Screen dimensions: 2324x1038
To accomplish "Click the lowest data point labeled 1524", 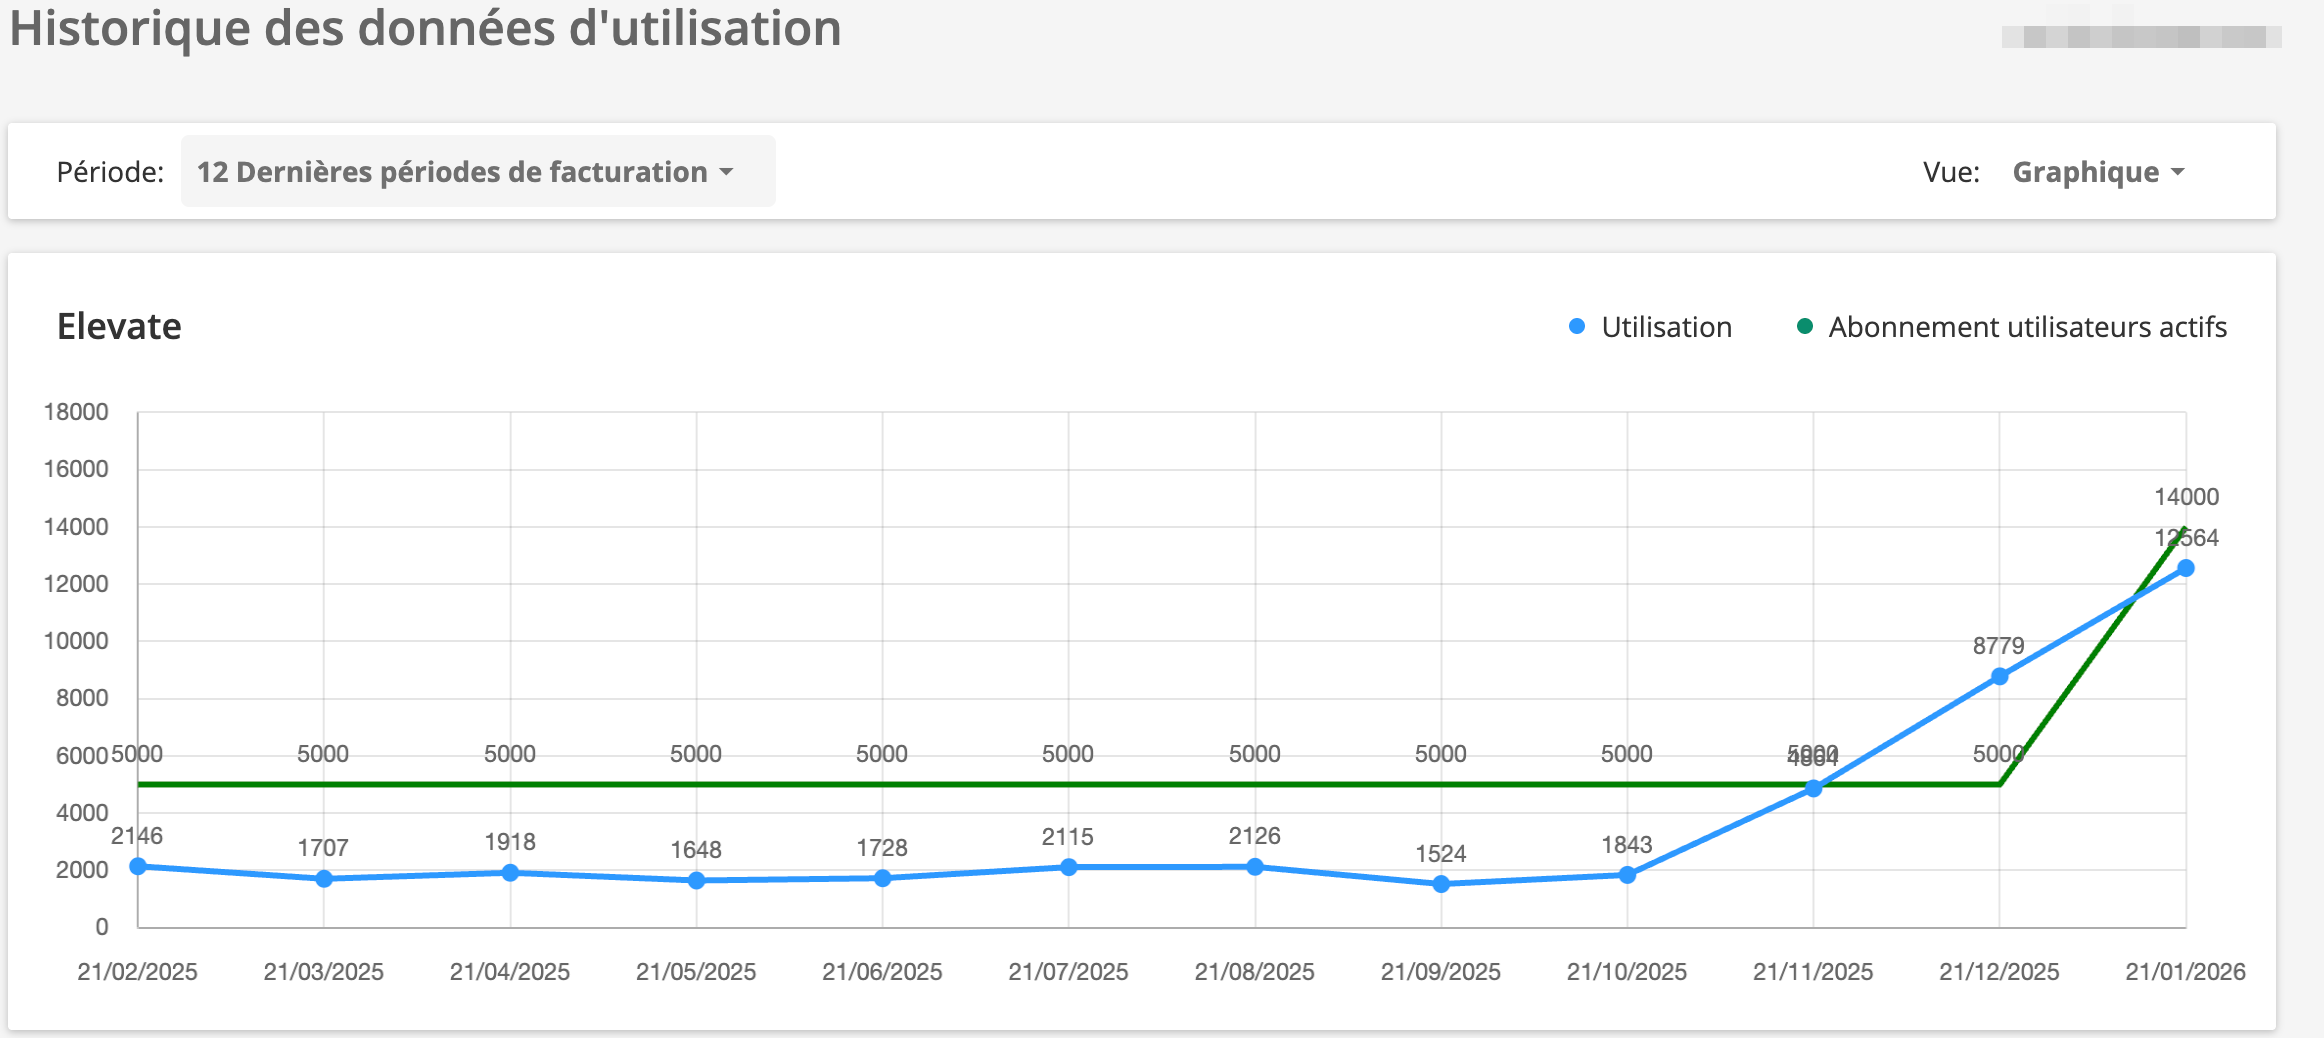I will click(x=1440, y=884).
